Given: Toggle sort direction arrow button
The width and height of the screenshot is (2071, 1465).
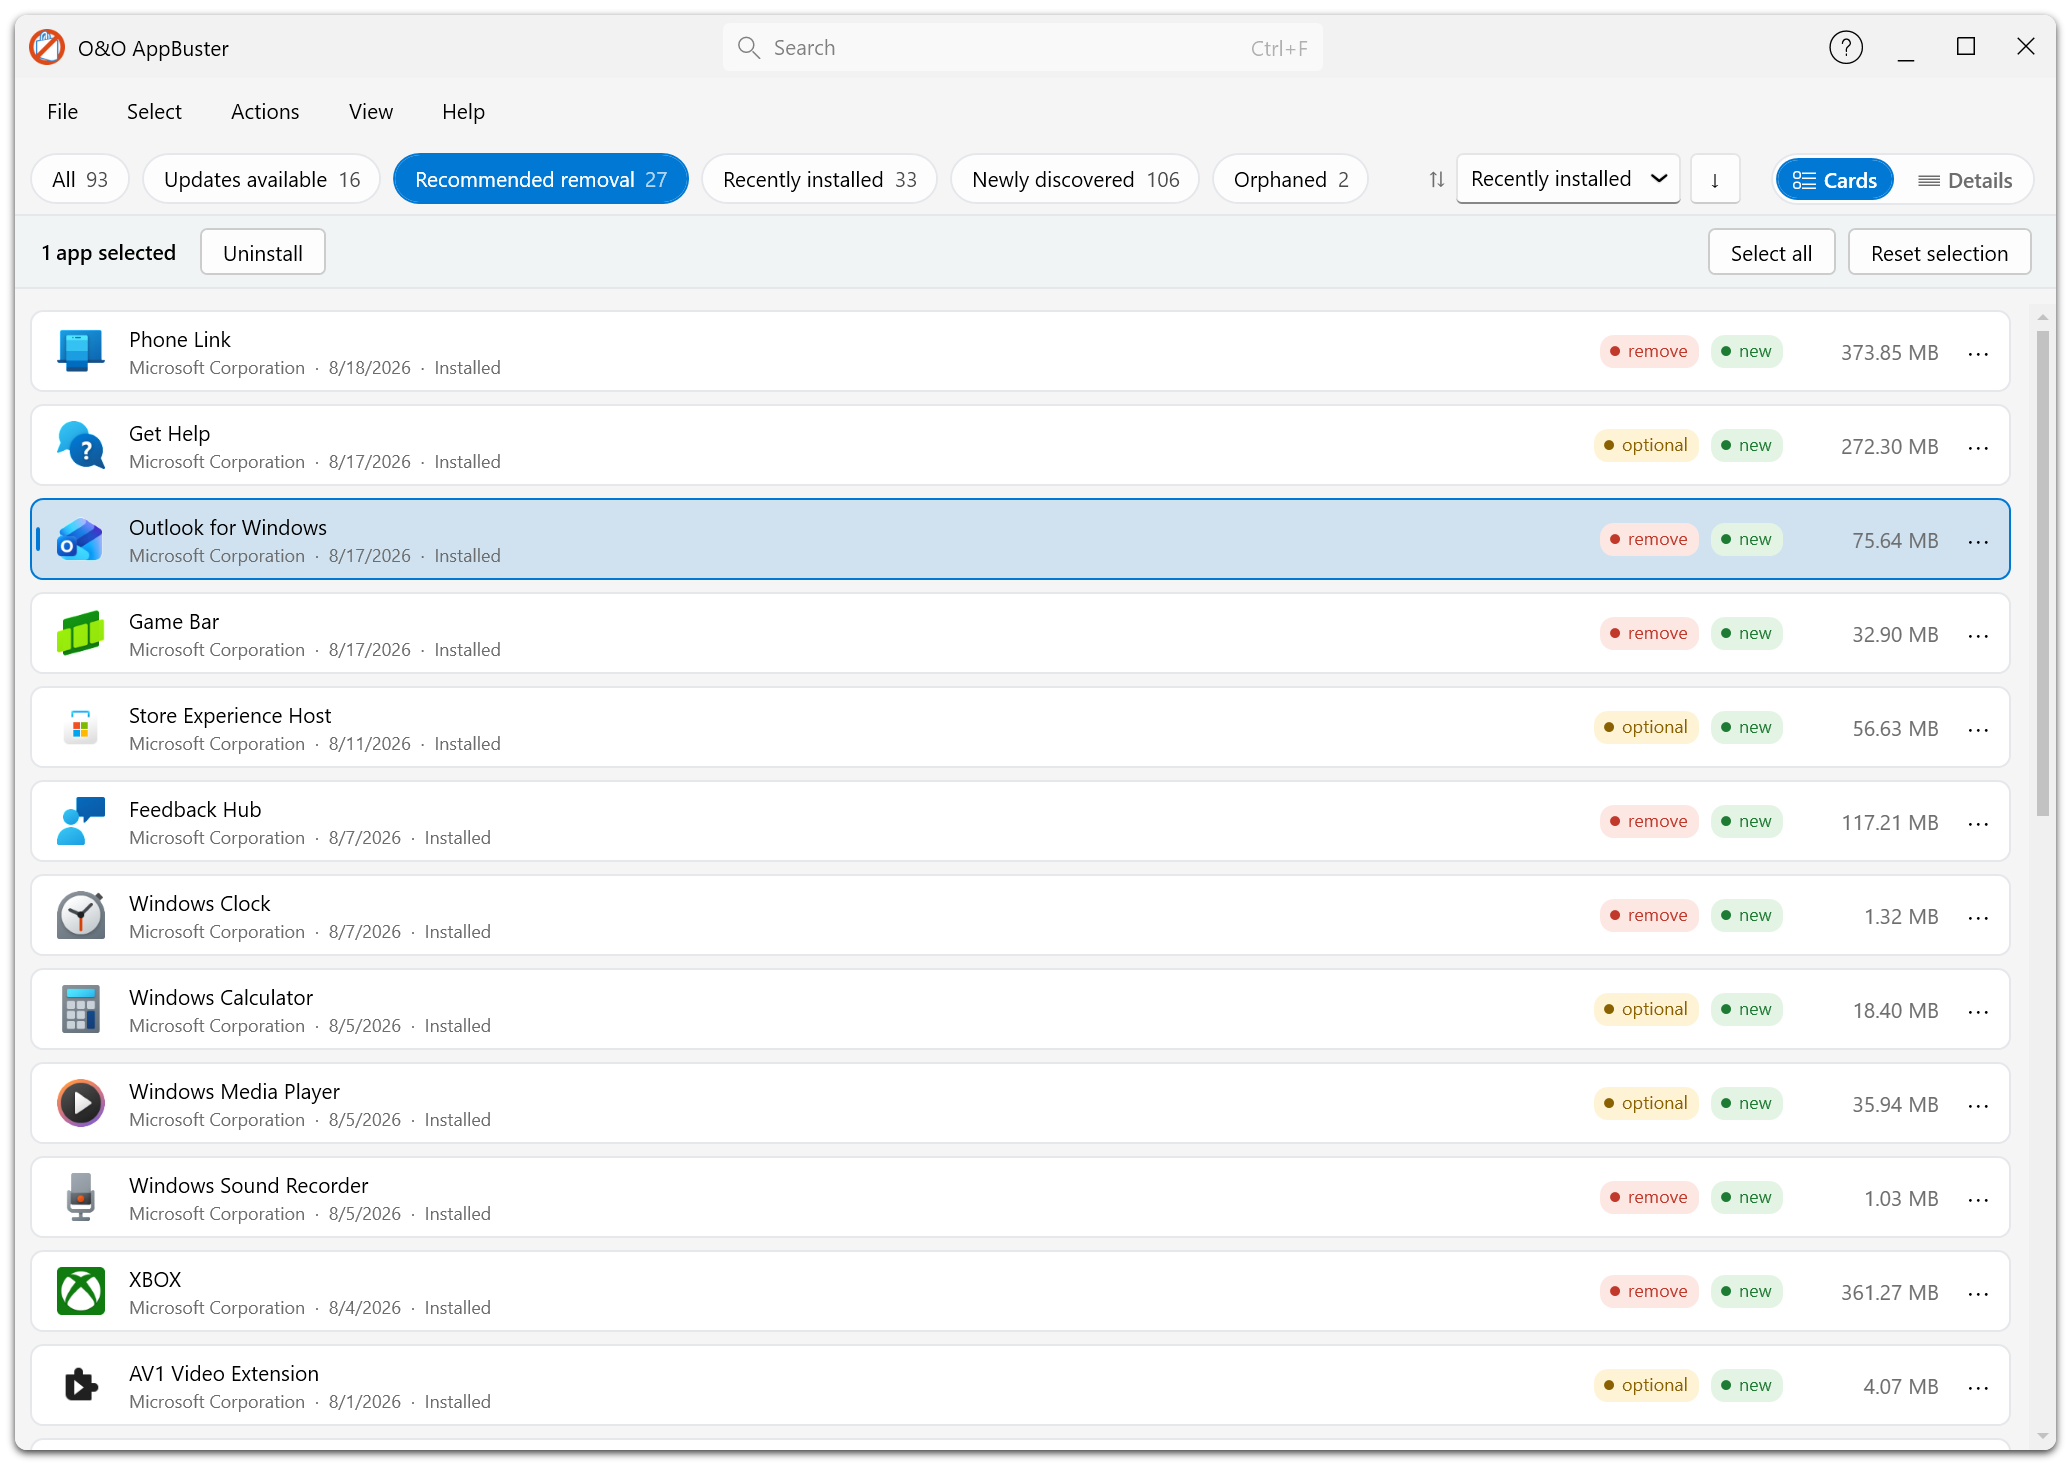Looking at the screenshot, I should 1715,179.
